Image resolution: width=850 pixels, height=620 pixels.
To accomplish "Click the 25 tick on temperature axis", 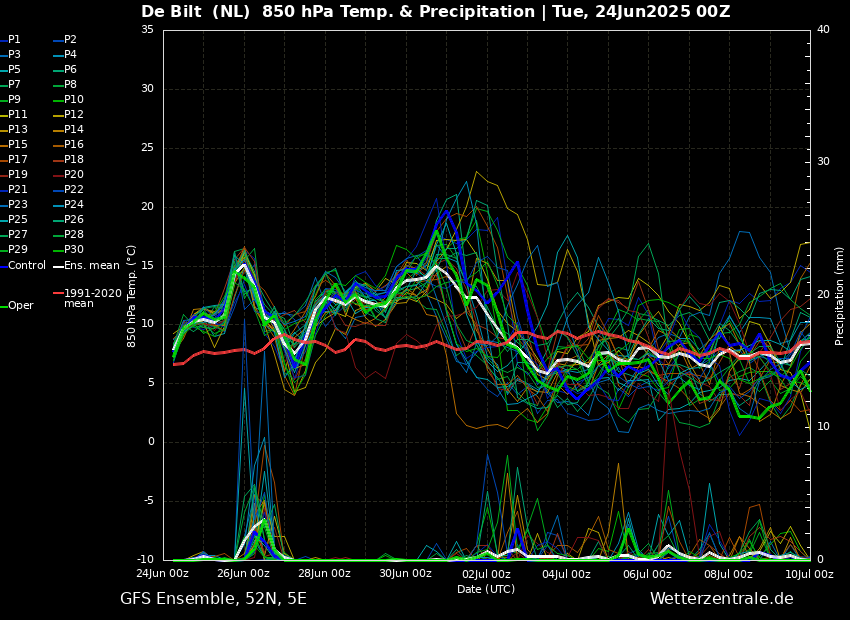I will 148,148.
